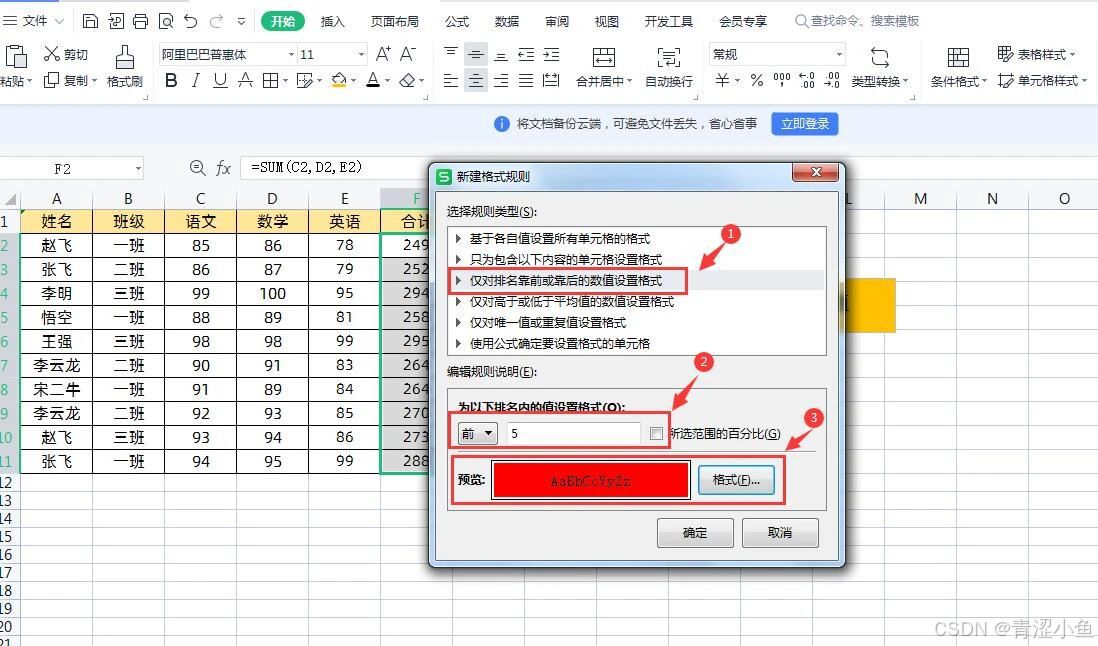Click the eraser clear-format icon
This screenshot has width=1098, height=646.
pyautogui.click(x=408, y=80)
